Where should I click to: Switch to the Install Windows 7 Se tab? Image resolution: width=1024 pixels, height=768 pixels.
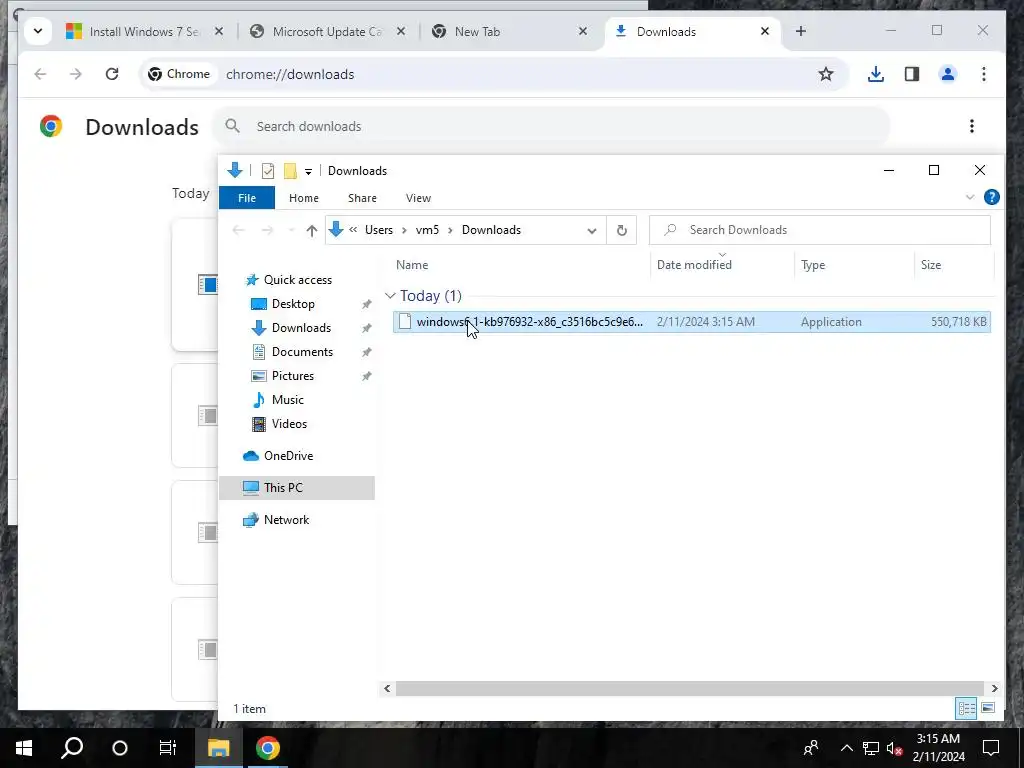[x=144, y=31]
